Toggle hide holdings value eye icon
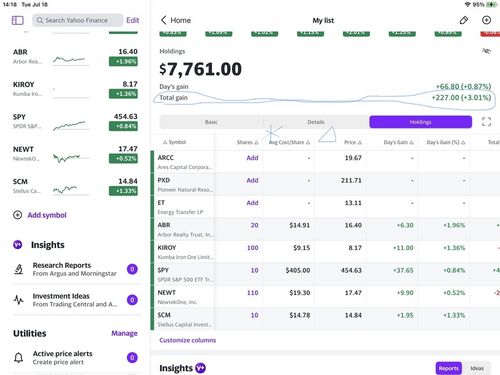The height and width of the screenshot is (375, 500). point(486,51)
